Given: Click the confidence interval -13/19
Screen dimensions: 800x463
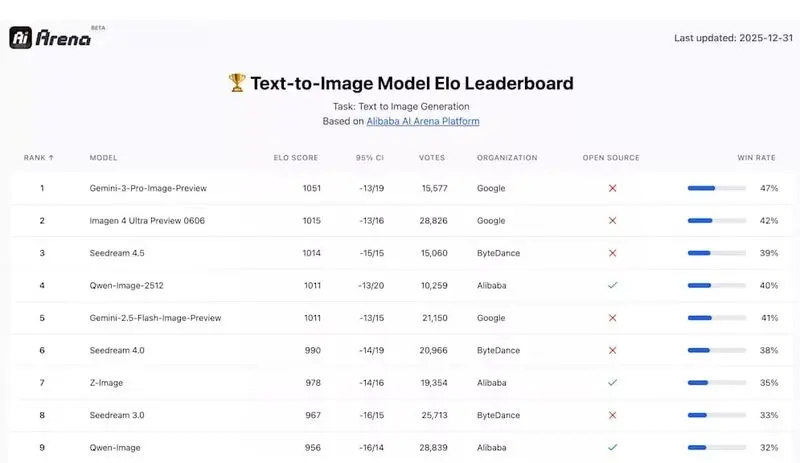Looking at the screenshot, I should pyautogui.click(x=371, y=188).
